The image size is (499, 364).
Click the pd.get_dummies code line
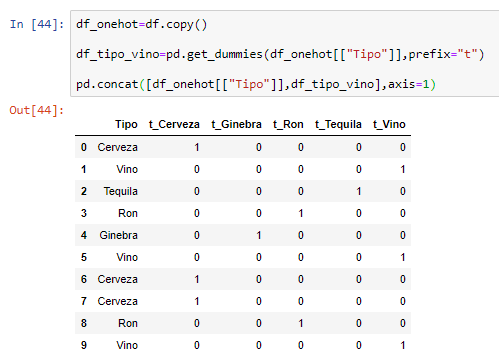(x=280, y=54)
